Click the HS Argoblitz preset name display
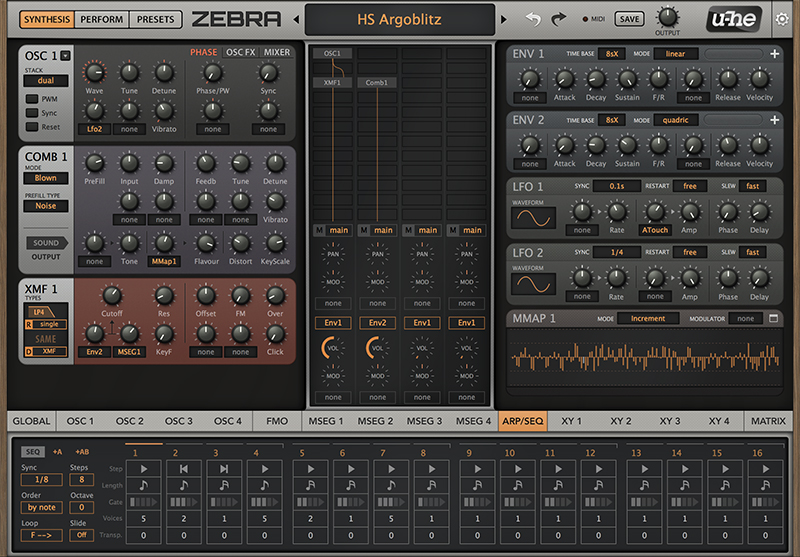The image size is (800, 557). tap(399, 19)
